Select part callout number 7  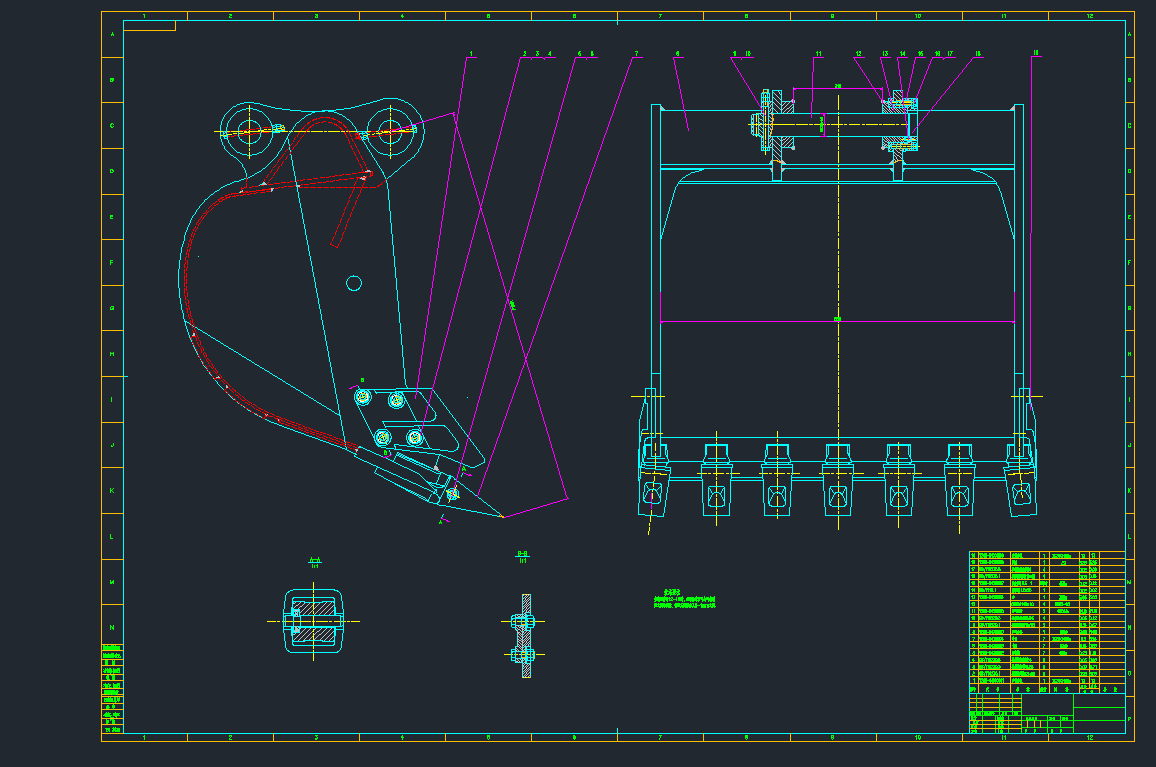click(636, 53)
